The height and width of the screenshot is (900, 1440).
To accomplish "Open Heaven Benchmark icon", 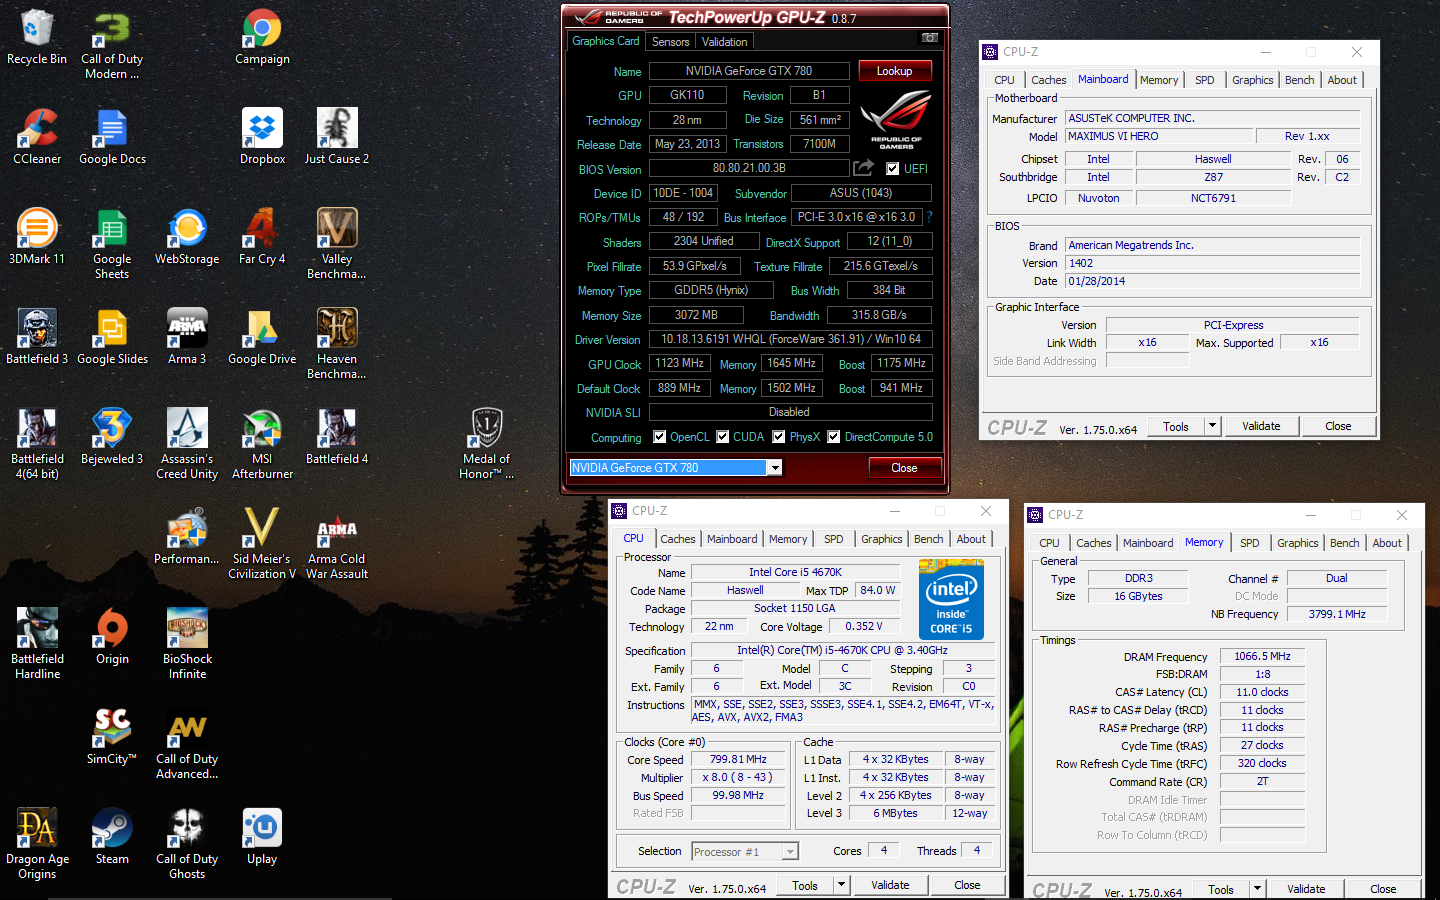I will coord(337,345).
